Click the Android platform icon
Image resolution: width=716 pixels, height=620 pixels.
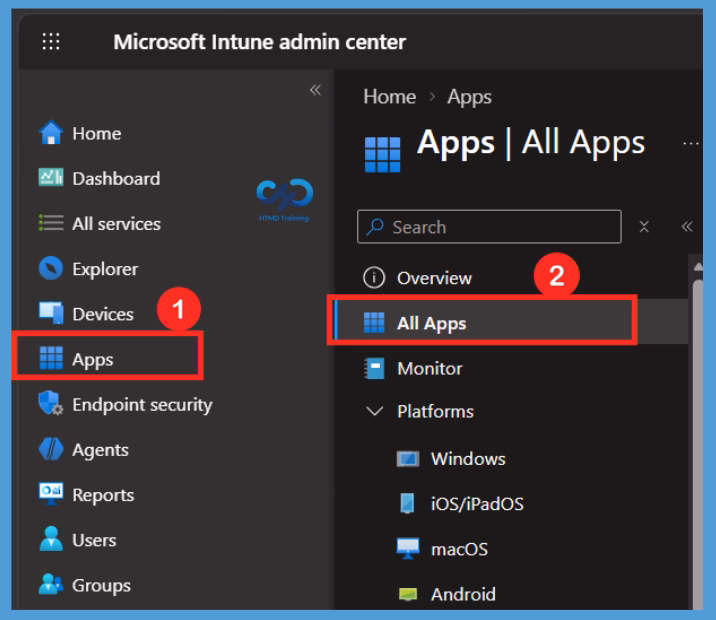(x=407, y=594)
